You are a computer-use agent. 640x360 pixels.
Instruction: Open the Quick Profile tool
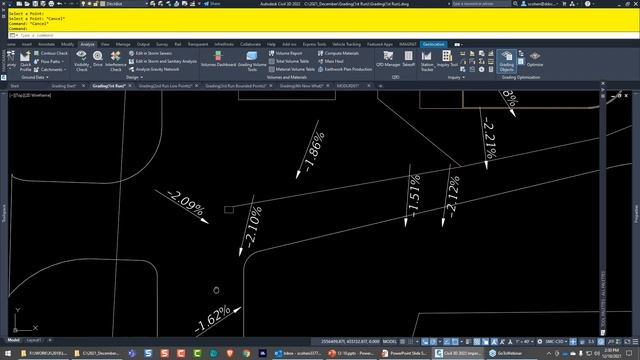point(25,61)
